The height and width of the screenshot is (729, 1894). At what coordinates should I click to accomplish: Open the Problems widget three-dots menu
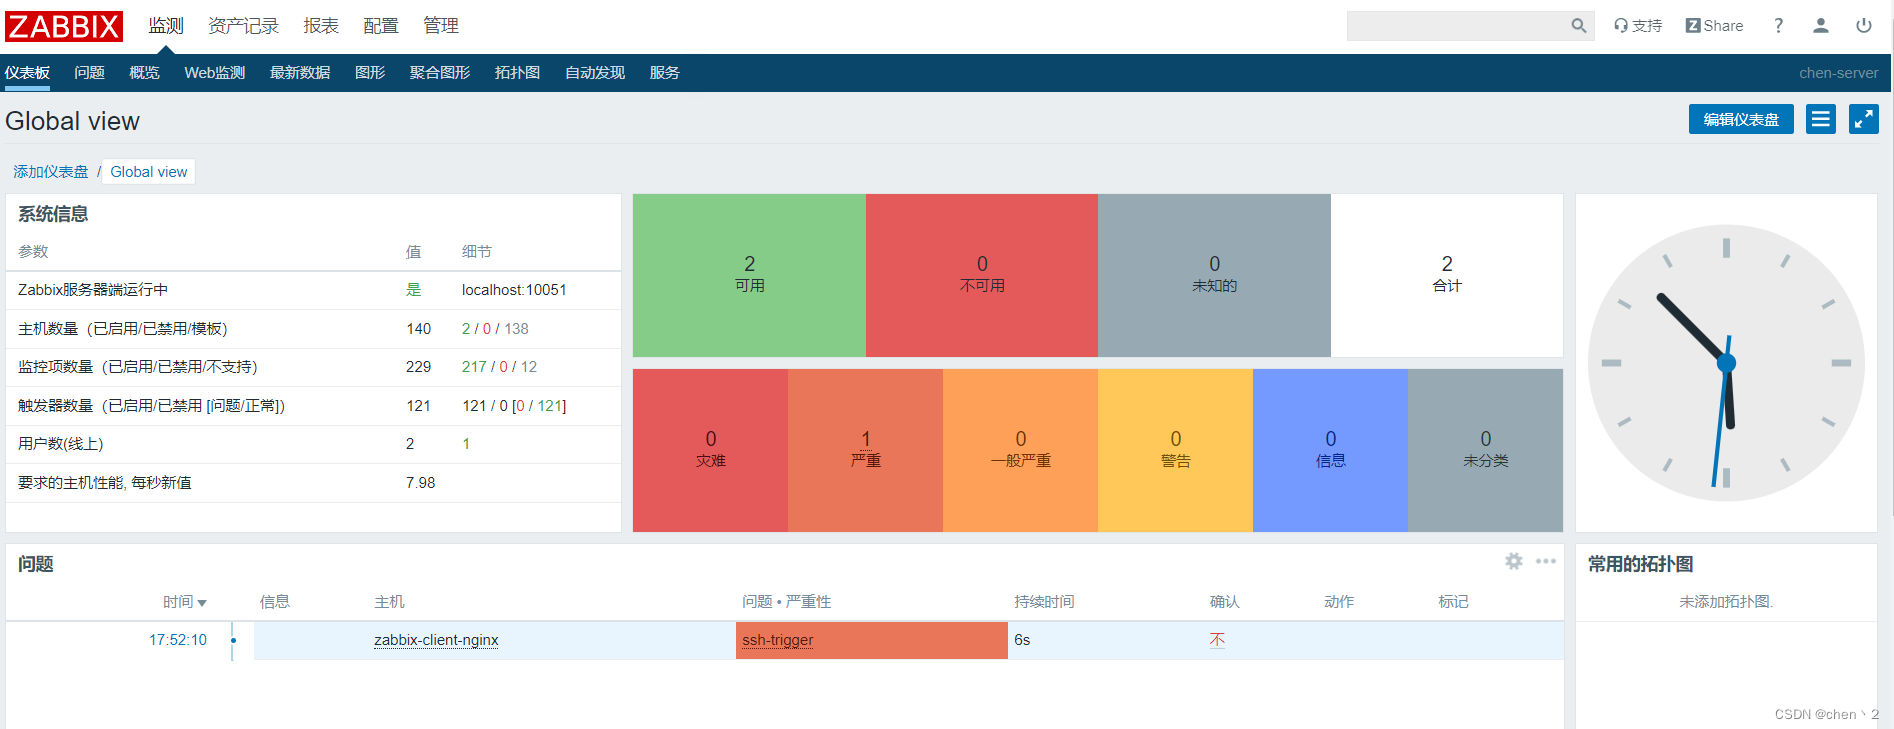pyautogui.click(x=1546, y=561)
